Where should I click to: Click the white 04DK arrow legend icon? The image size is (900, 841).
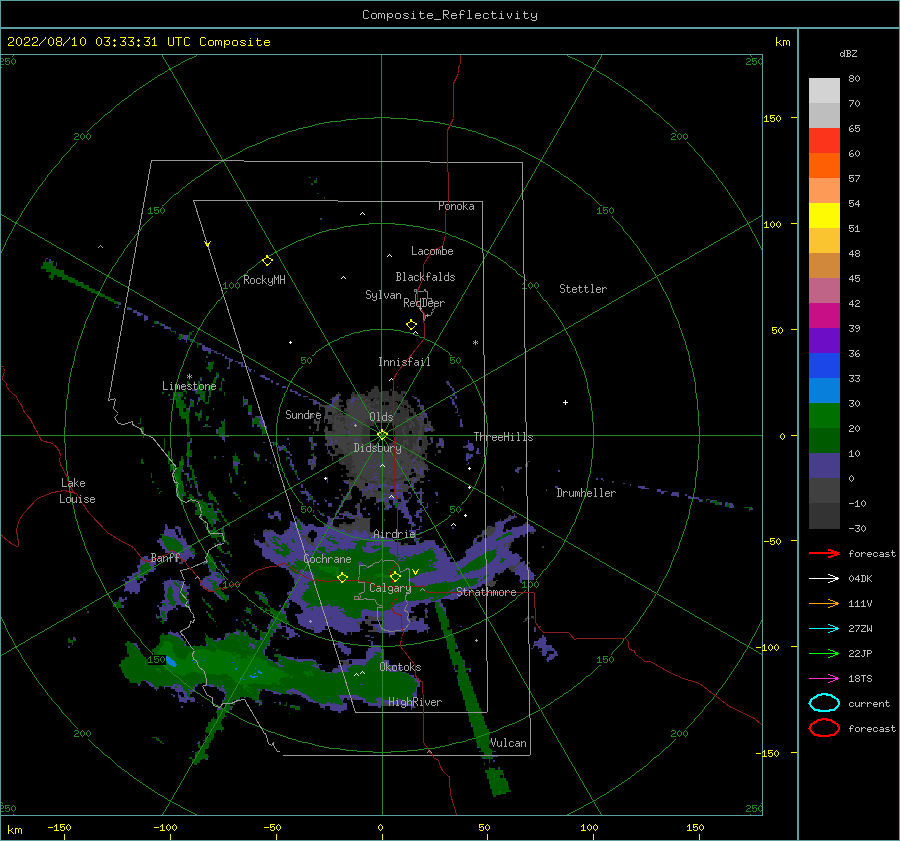click(824, 578)
